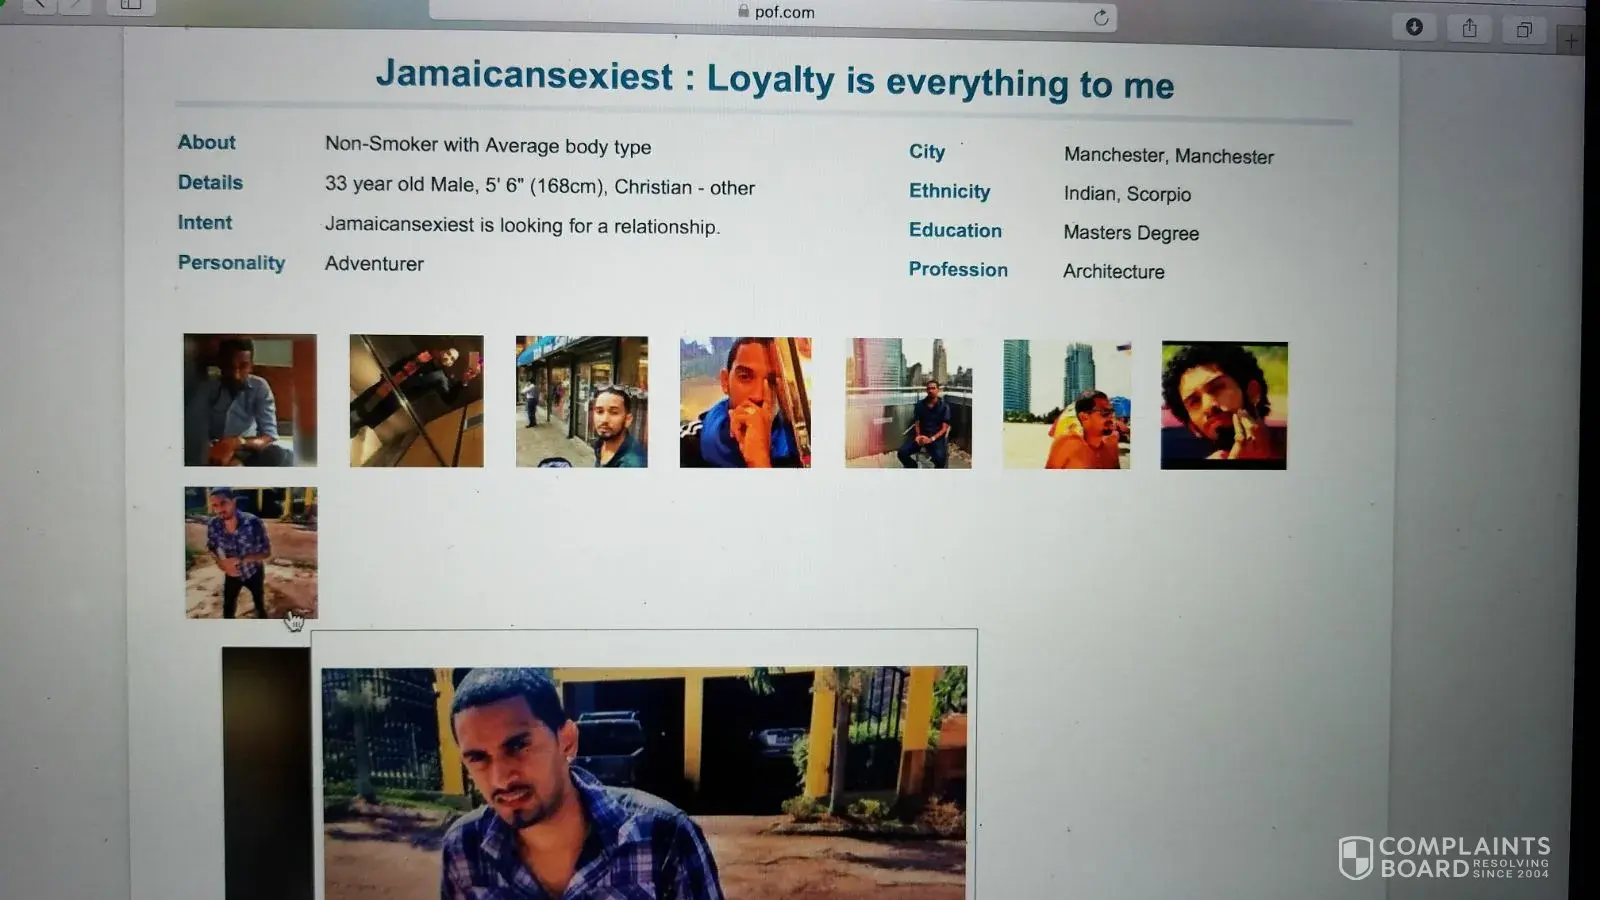
Task: Click the 'Adventurer' personality value
Action: (374, 263)
